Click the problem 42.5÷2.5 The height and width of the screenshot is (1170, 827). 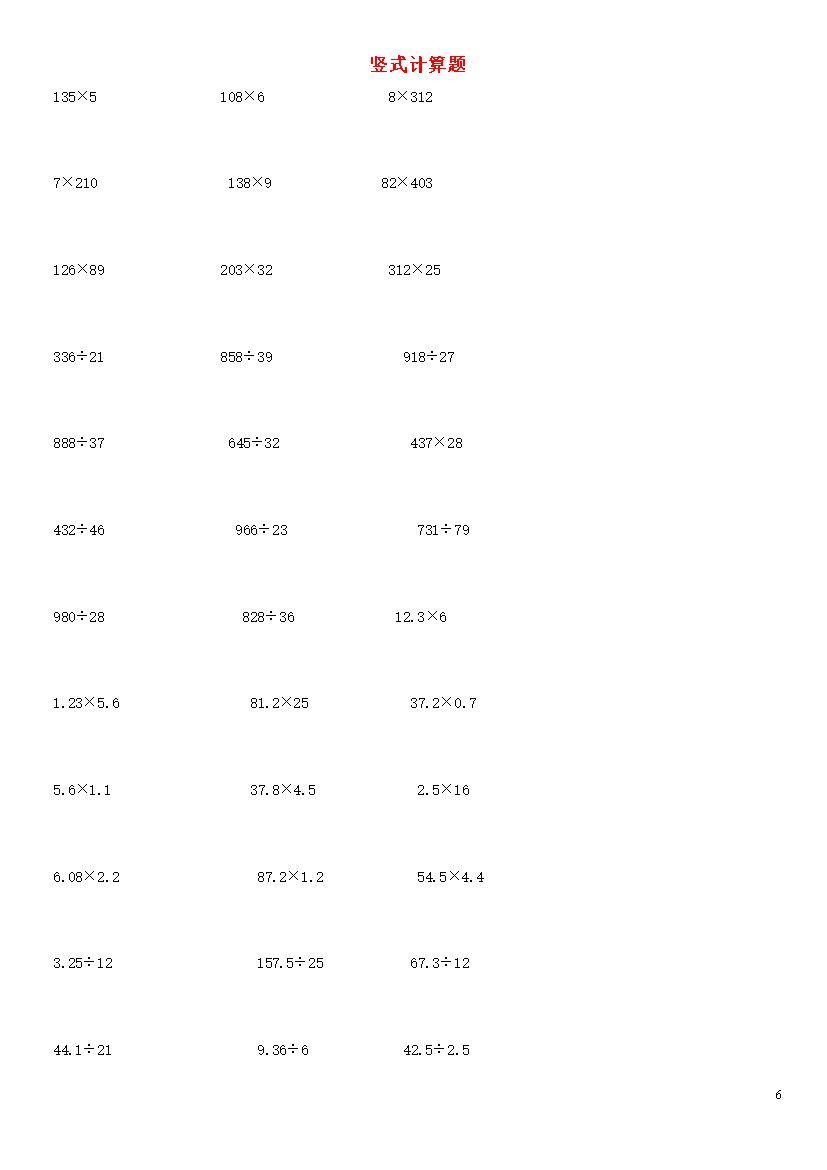point(437,1051)
